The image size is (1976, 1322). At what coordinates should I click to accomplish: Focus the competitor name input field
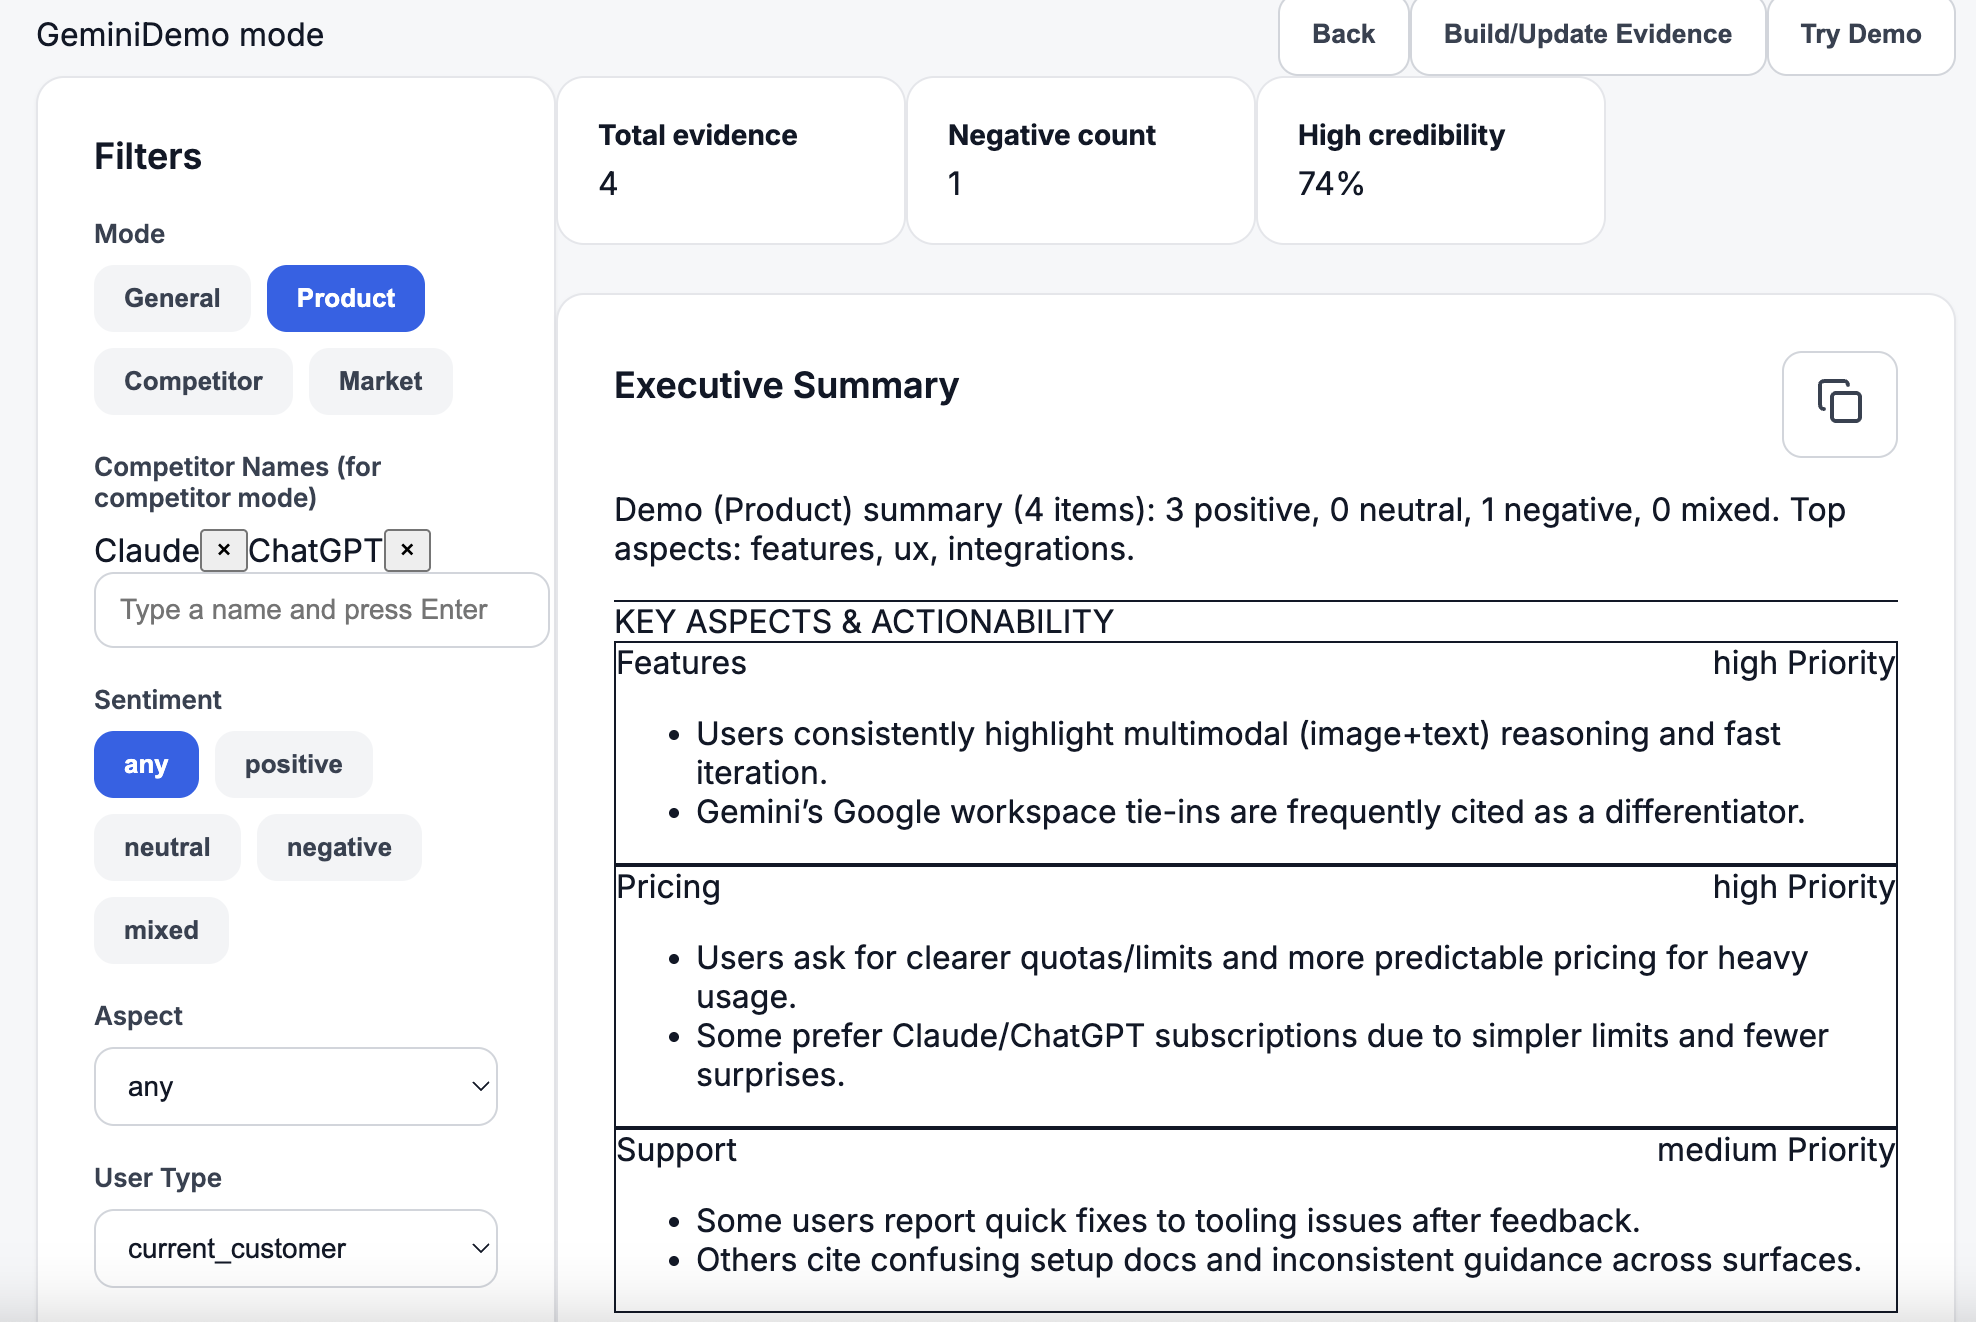pyautogui.click(x=321, y=610)
